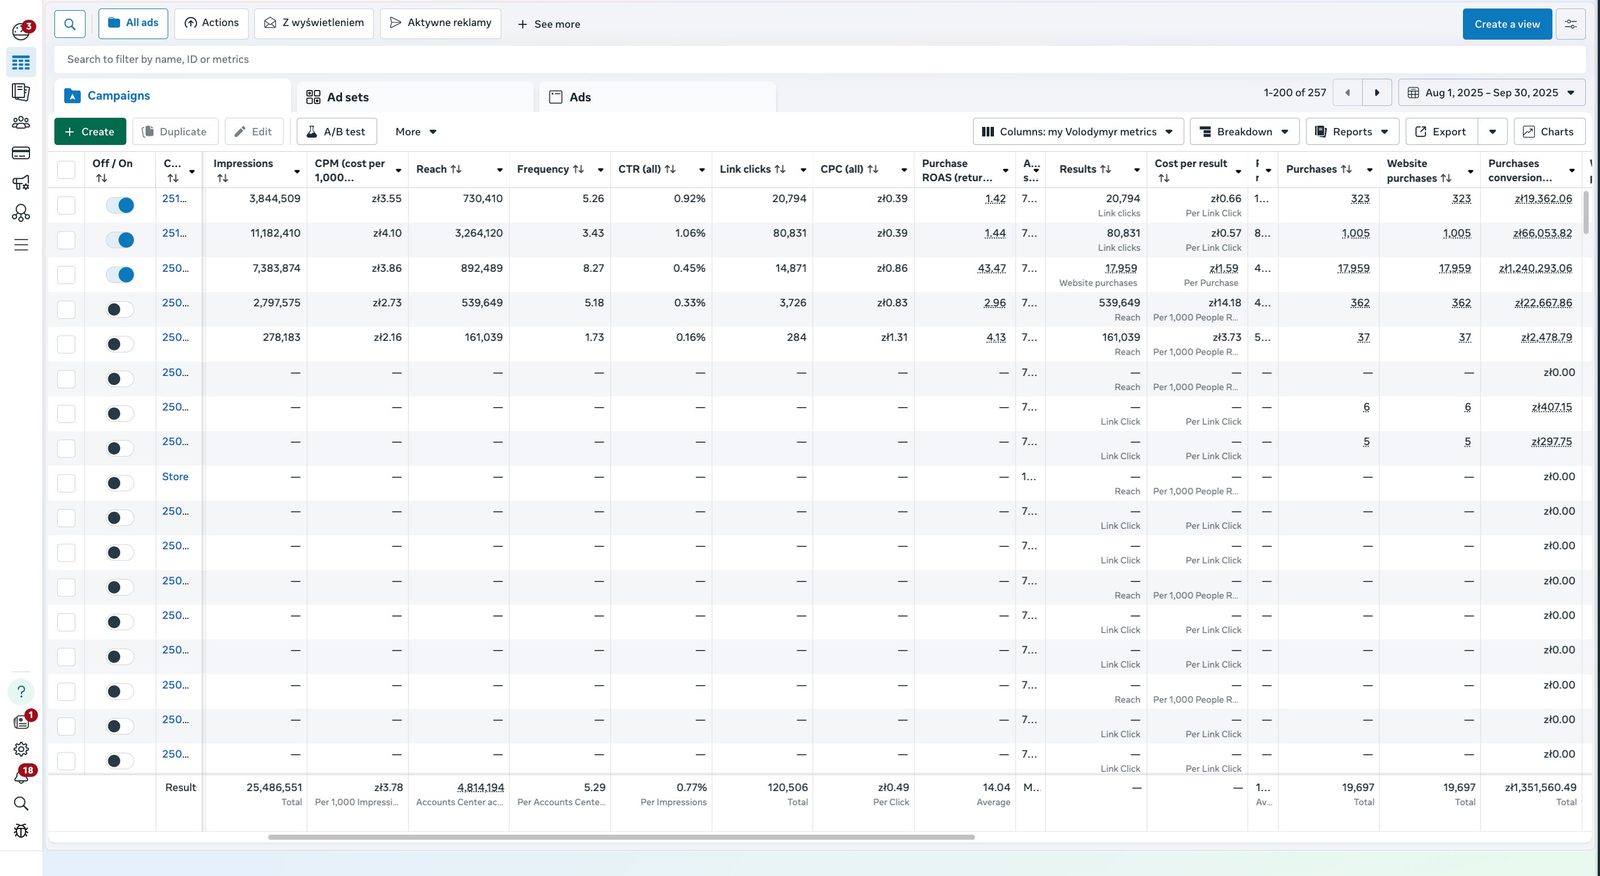
Task: Click the search magnifier icon in top toolbar
Action: click(x=69, y=23)
